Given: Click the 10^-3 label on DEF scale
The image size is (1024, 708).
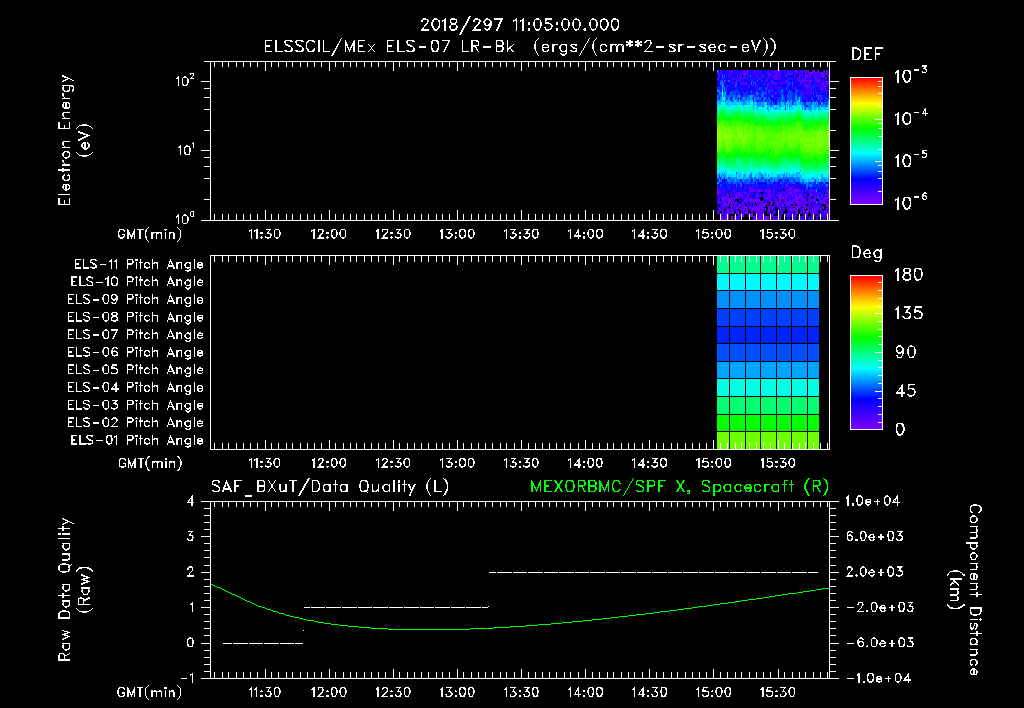Looking at the screenshot, I should pos(910,75).
